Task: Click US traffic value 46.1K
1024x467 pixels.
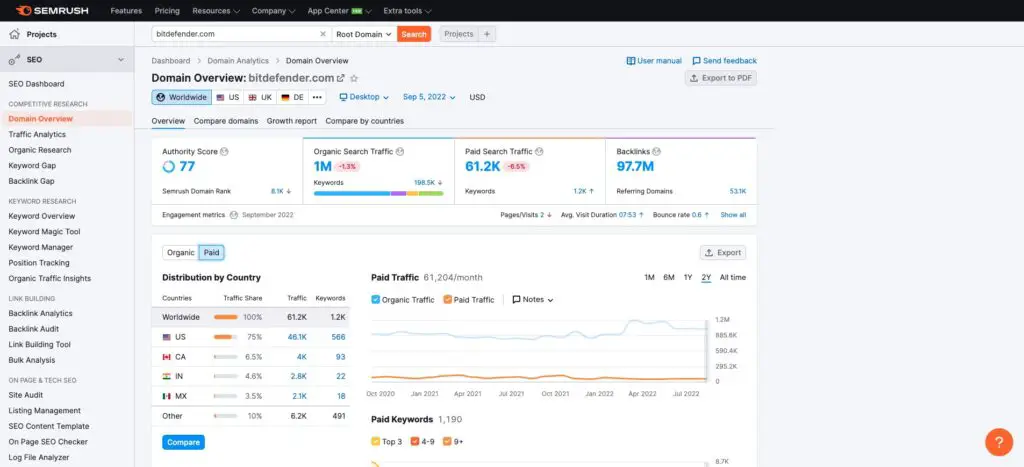Action: [297, 337]
